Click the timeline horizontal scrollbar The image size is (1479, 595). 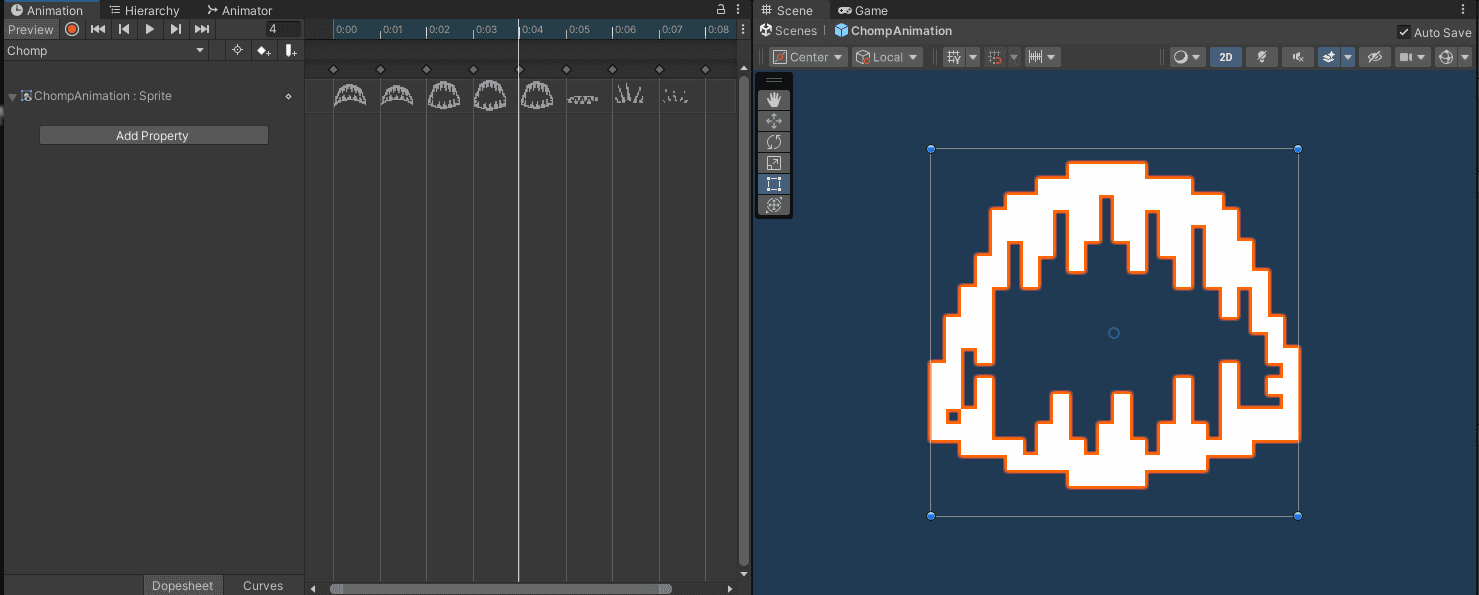tap(501, 589)
